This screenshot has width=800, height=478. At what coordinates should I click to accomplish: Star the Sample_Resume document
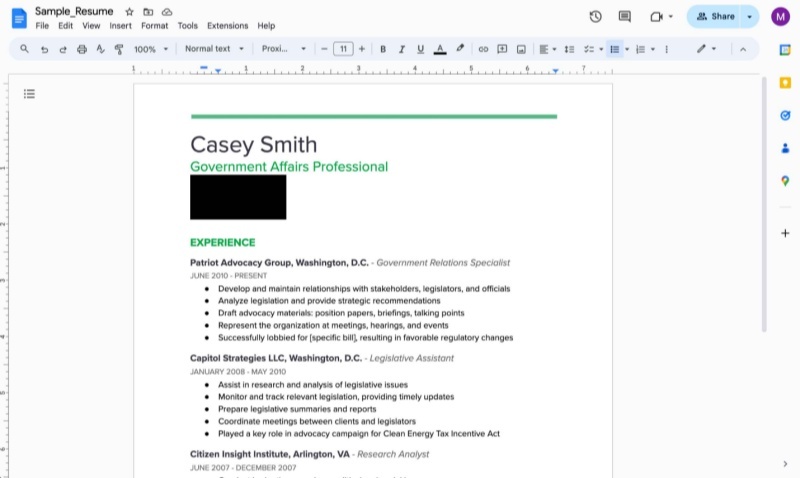[x=129, y=11]
